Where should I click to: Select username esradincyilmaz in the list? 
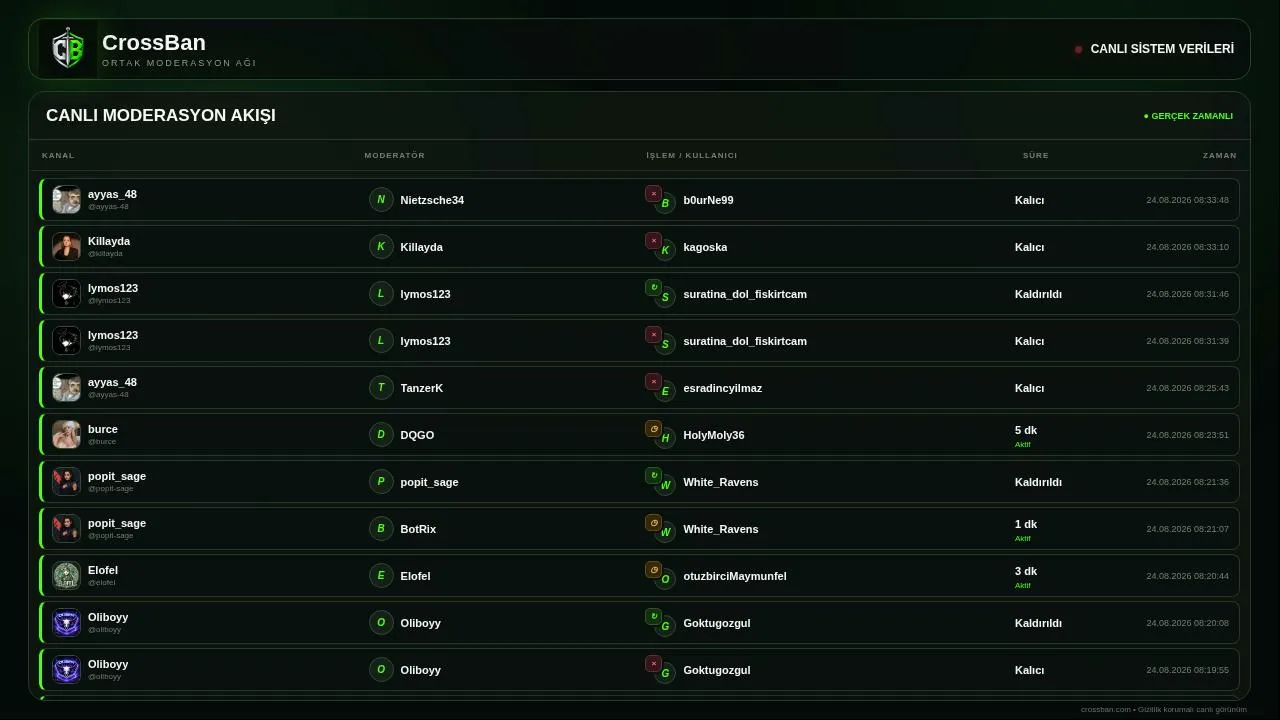(723, 388)
